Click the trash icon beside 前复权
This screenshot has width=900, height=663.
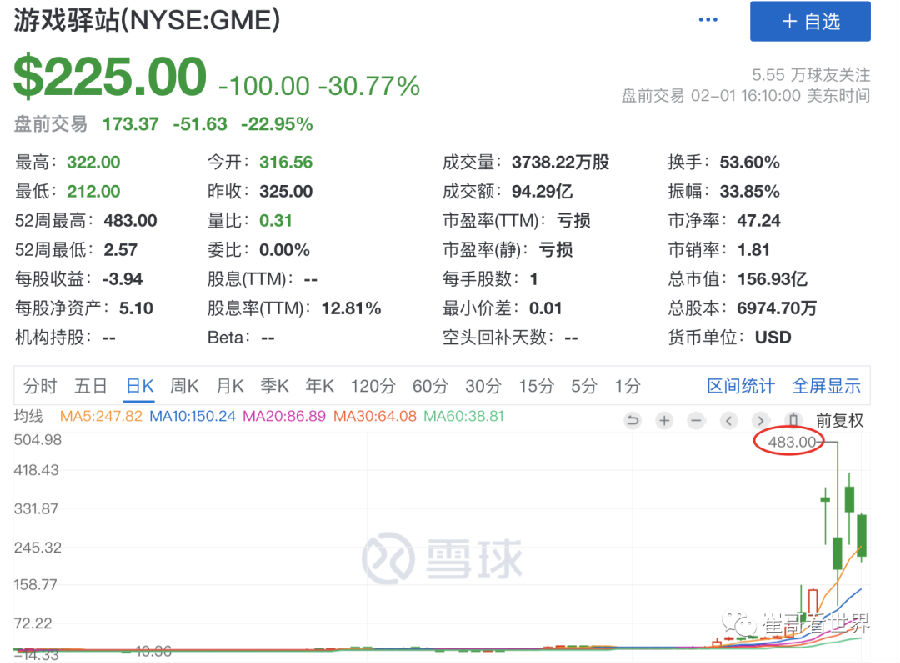click(793, 421)
